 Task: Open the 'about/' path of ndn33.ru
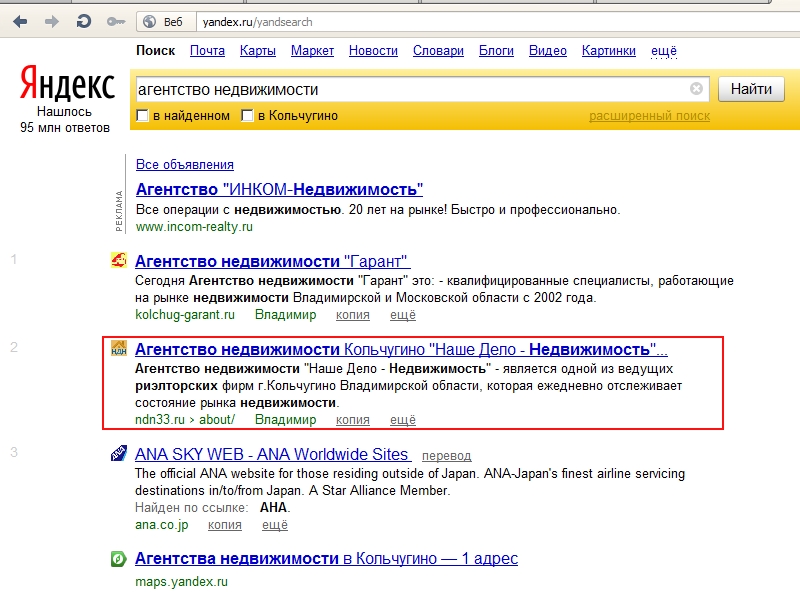point(217,420)
